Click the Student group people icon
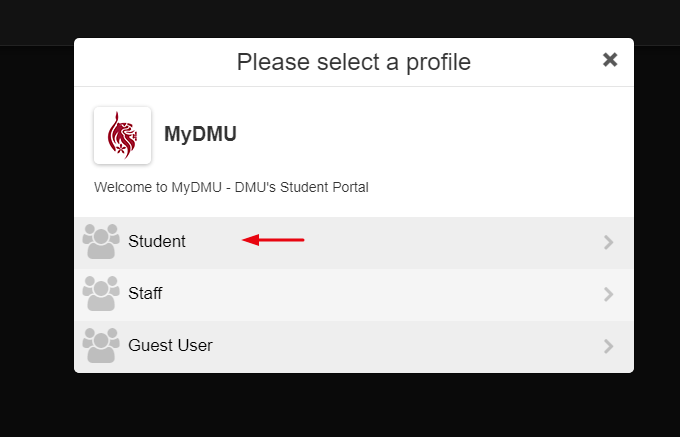 pos(101,241)
